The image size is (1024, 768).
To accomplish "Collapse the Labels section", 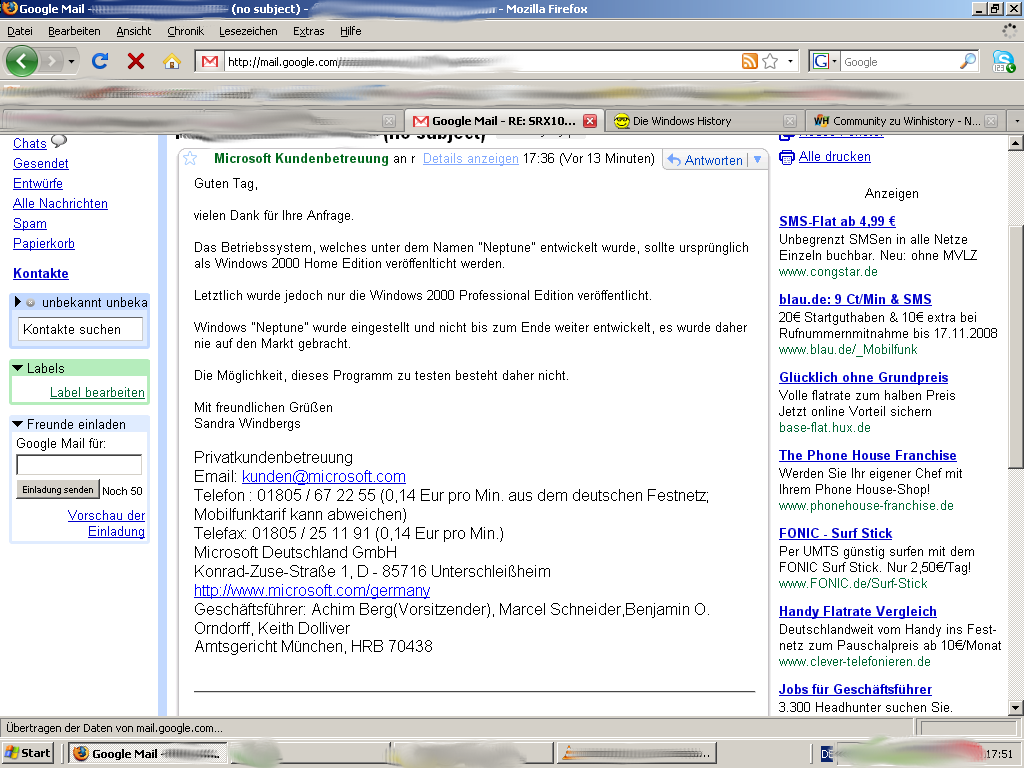I will tap(18, 368).
